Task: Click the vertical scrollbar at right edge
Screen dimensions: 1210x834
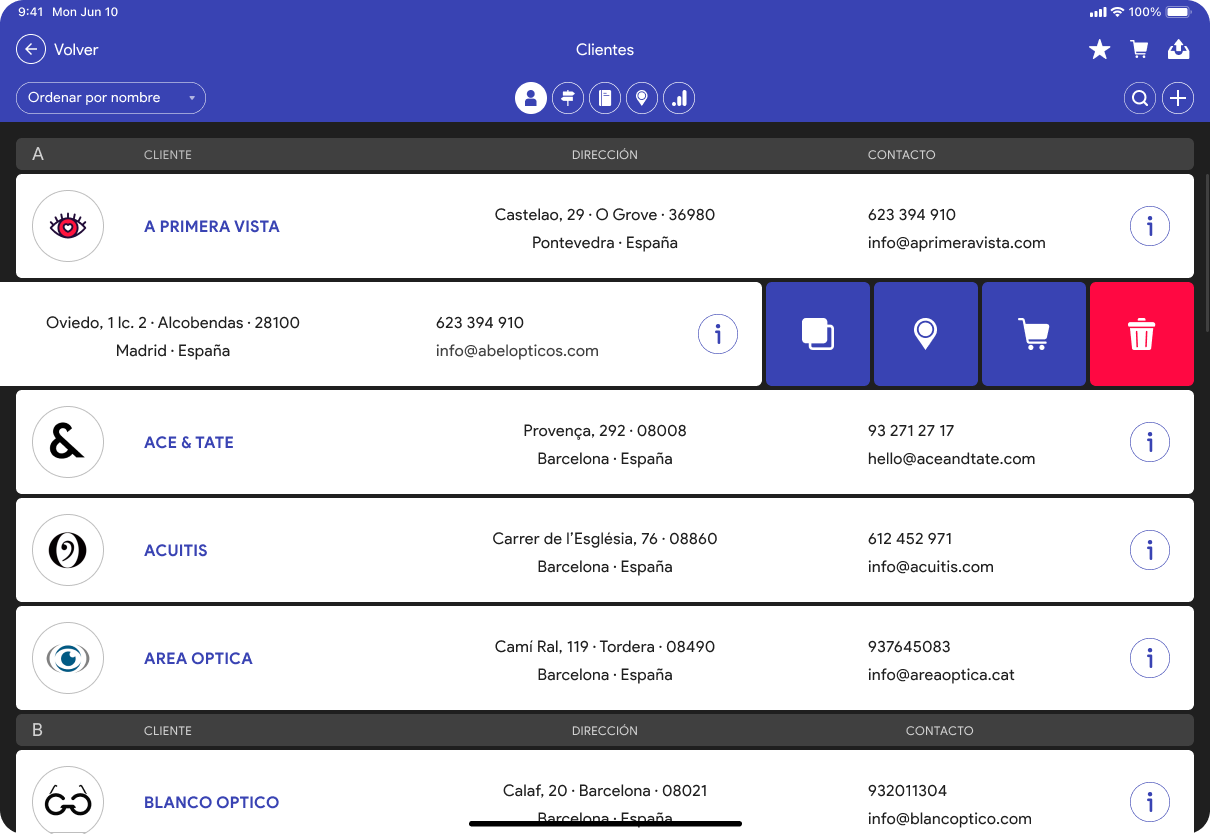Action: point(1206,252)
